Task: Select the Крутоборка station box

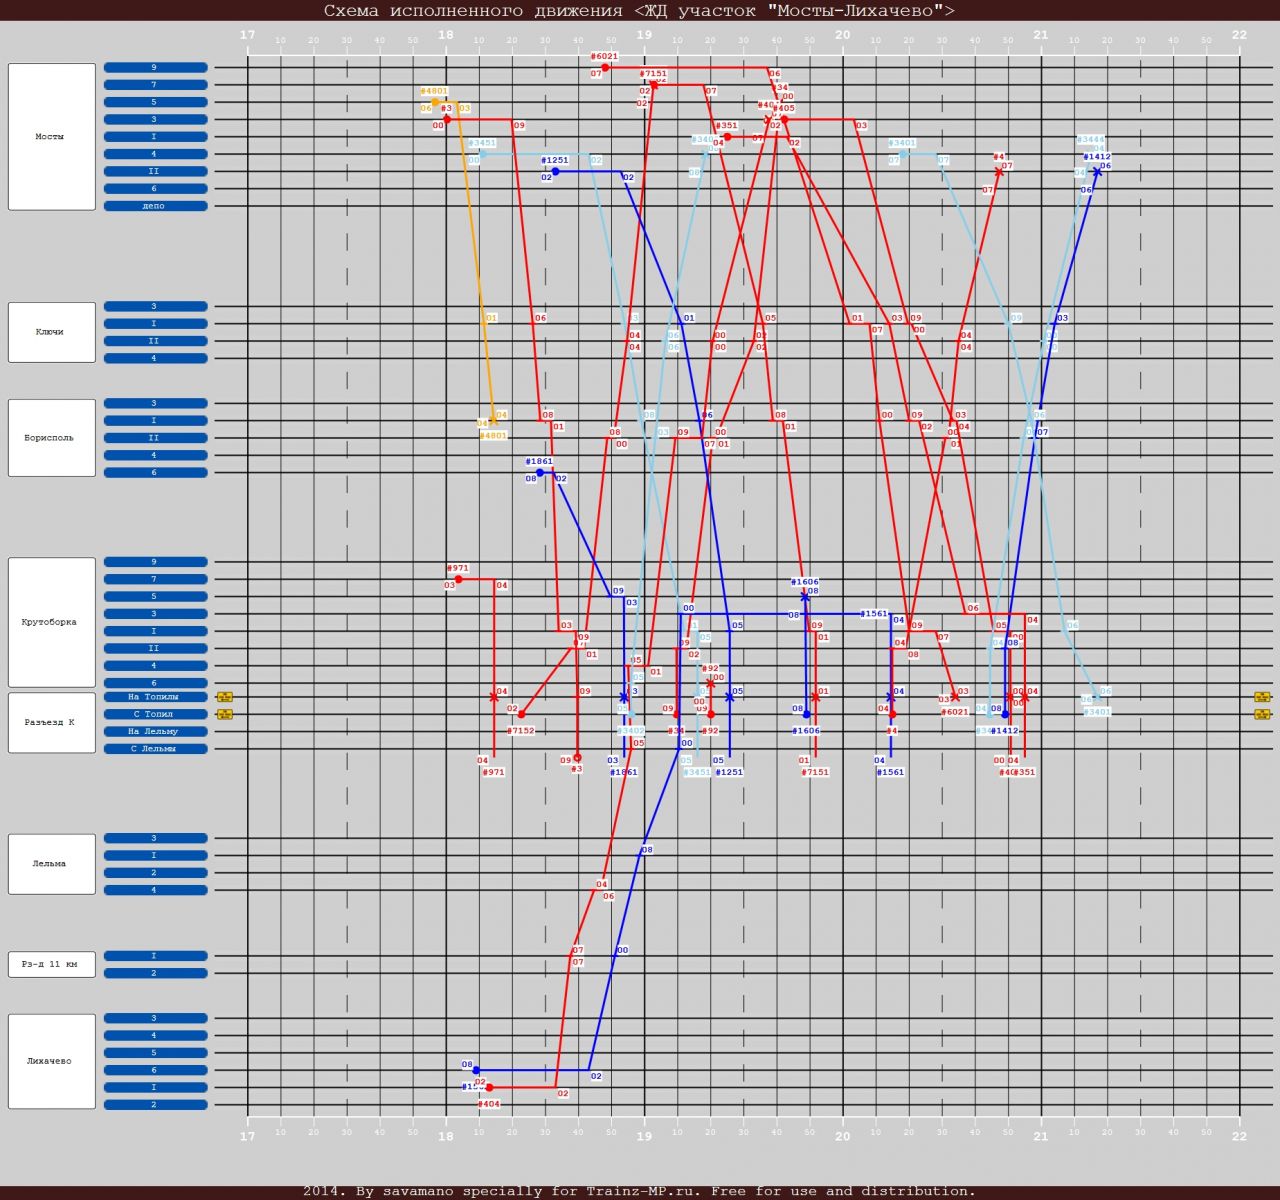Action: pyautogui.click(x=52, y=622)
